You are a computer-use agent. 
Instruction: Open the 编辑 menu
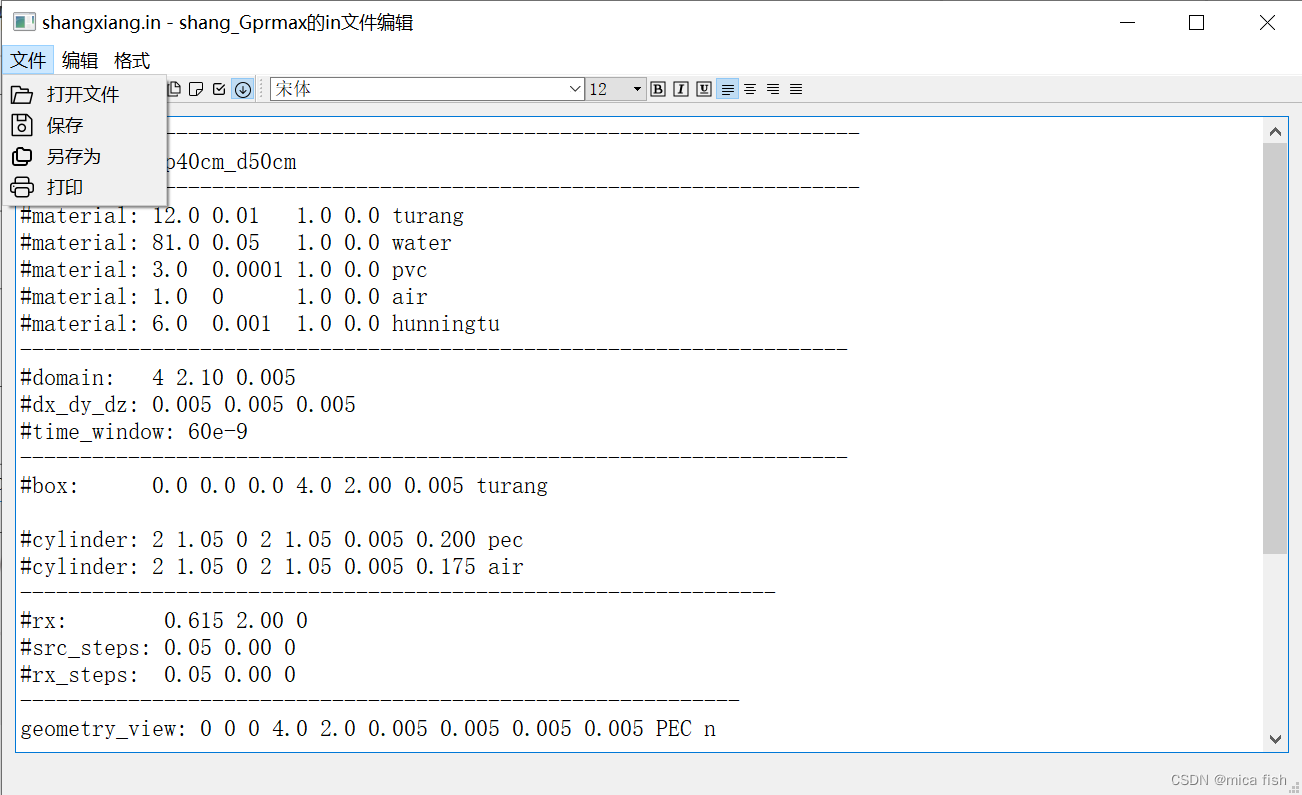(80, 60)
